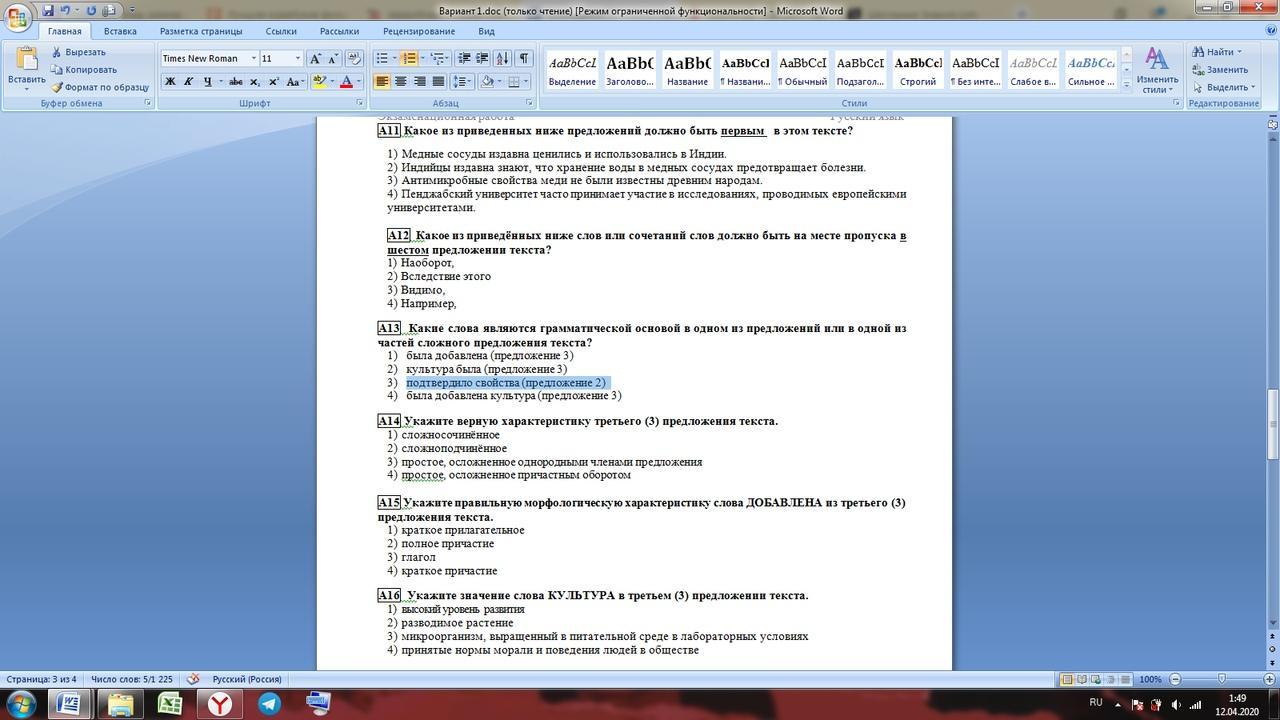
Task: Zoom in with the plus button in status bar
Action: [1271, 679]
